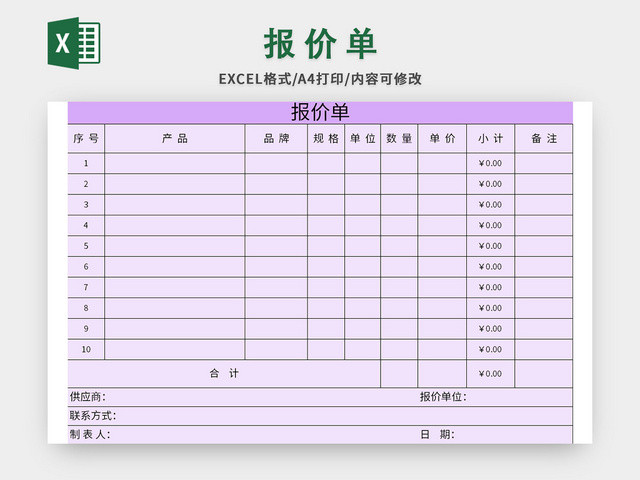Select the 序号 column header
This screenshot has height=480, width=640.
pyautogui.click(x=86, y=139)
